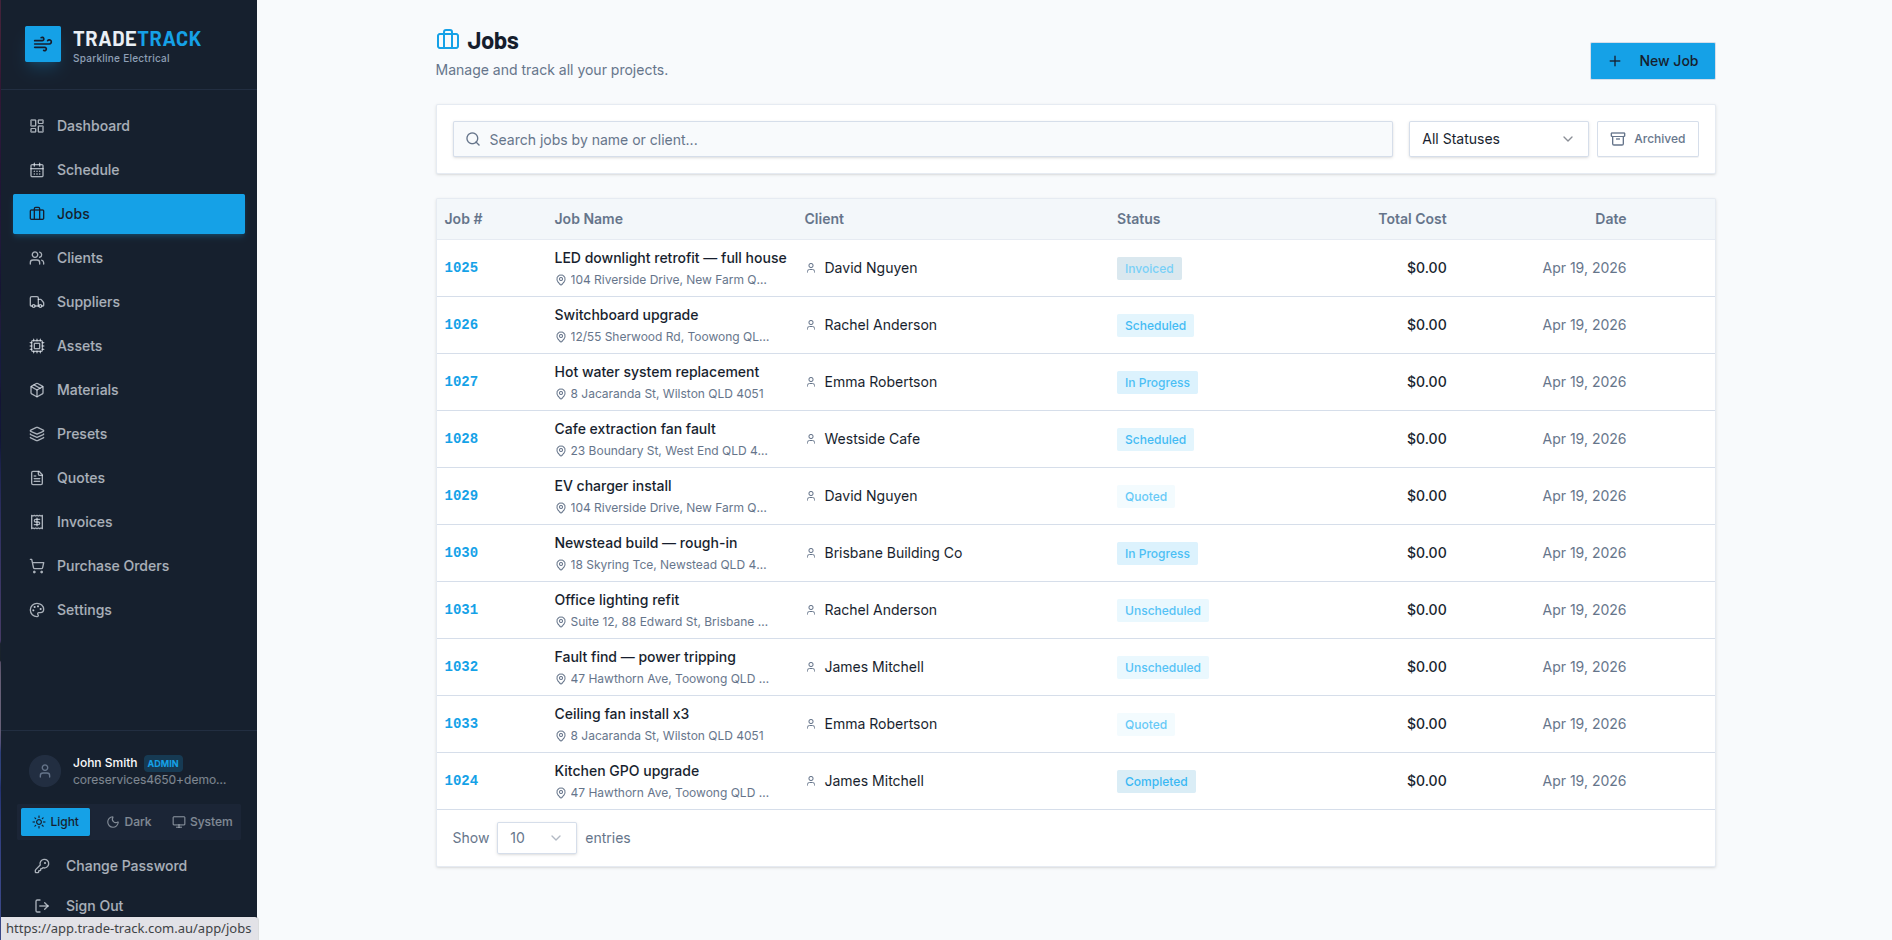Click the Jobs briefcase icon in page heading
The height and width of the screenshot is (940, 1892).
point(448,40)
